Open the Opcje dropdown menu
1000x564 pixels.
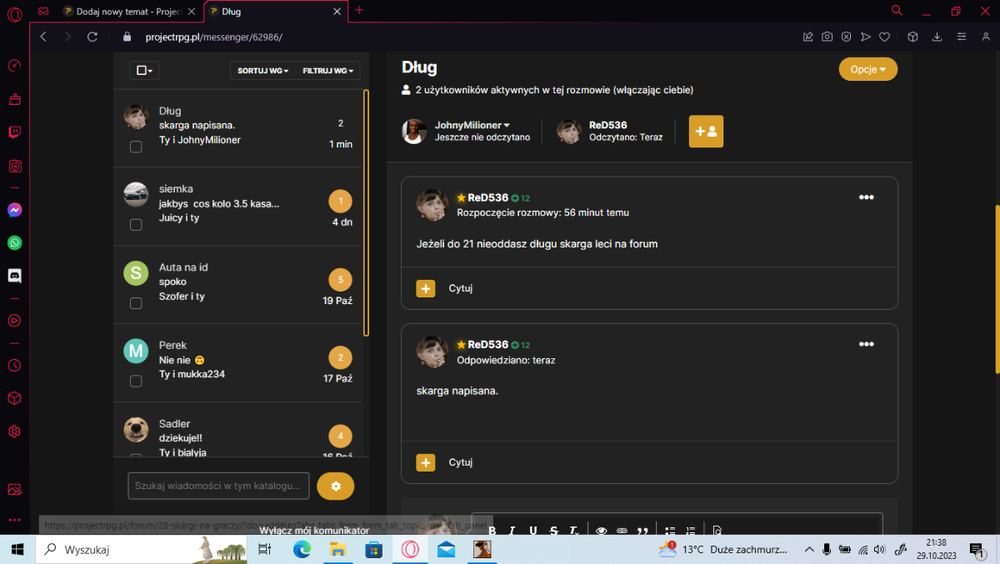(x=867, y=69)
